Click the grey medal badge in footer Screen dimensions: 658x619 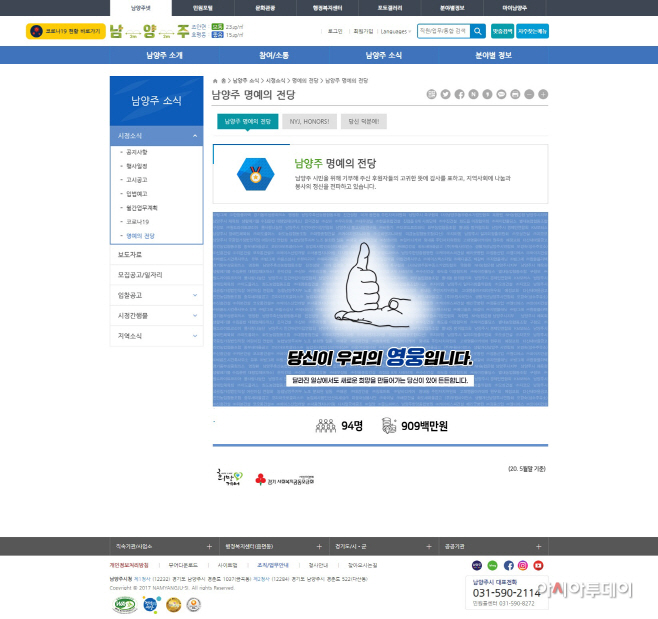pos(193,605)
